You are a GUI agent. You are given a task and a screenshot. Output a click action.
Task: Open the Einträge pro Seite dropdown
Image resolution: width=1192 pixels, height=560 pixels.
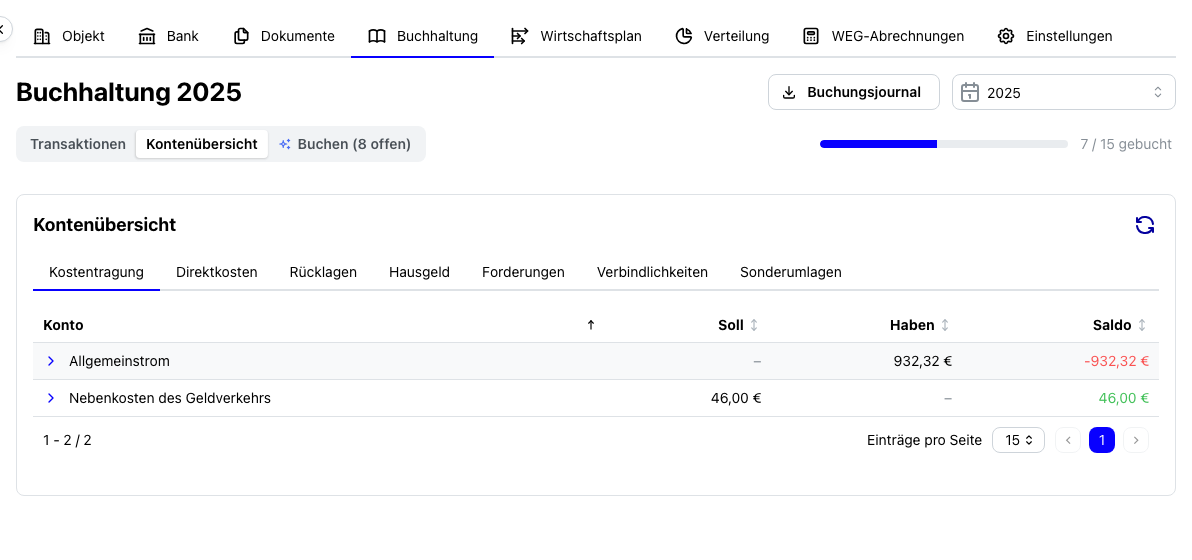pyautogui.click(x=1018, y=440)
